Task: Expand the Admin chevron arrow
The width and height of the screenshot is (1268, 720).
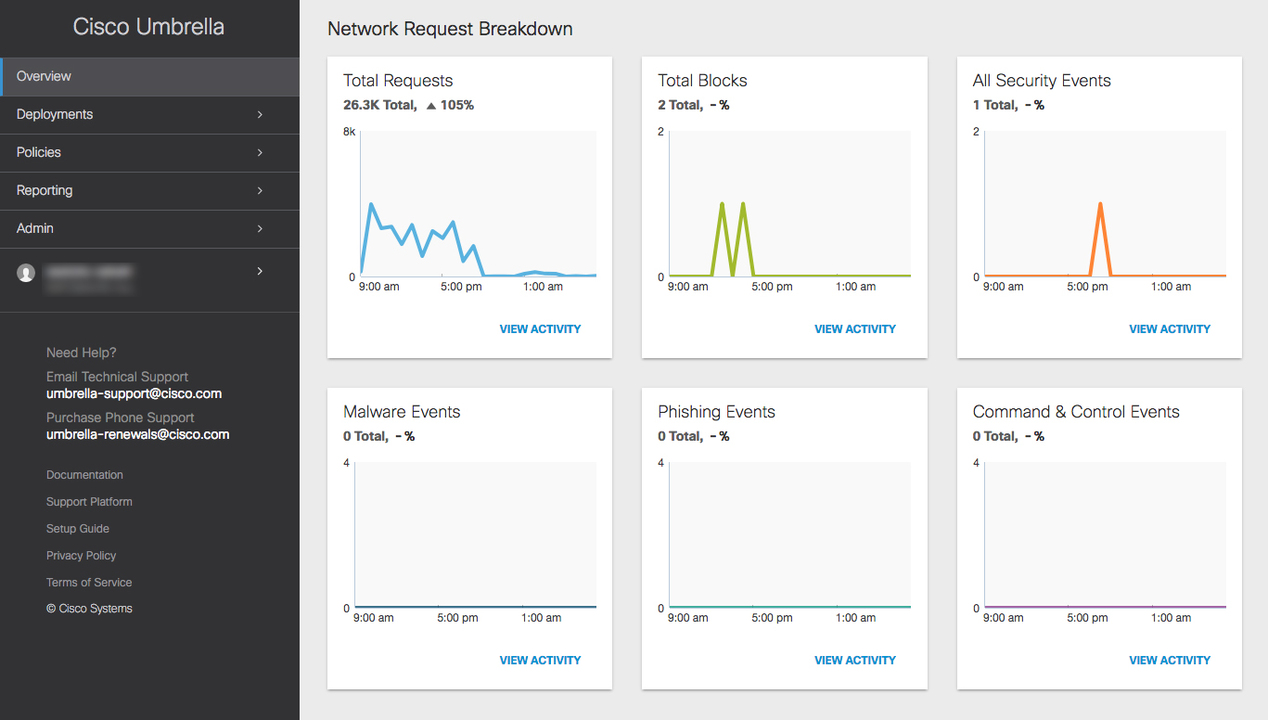Action: (260, 229)
